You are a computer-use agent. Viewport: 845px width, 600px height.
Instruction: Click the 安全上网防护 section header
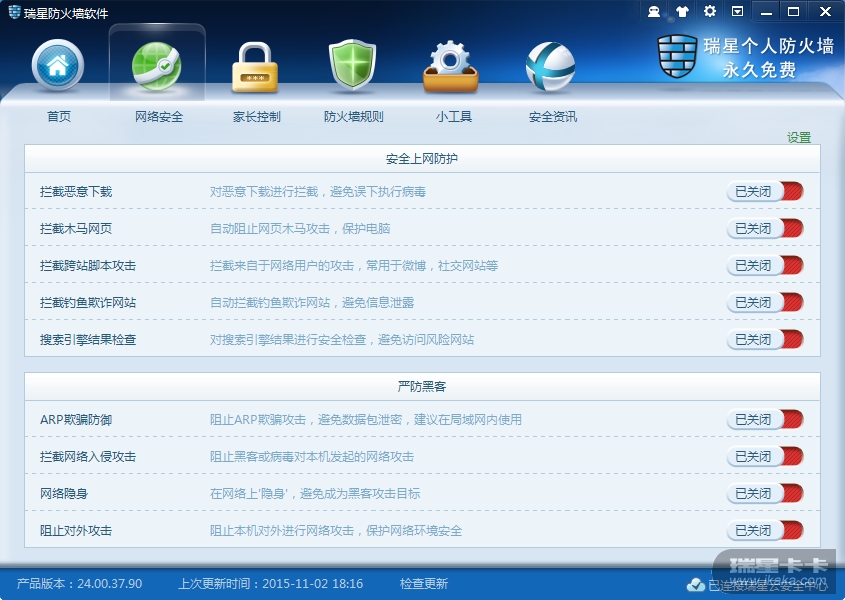[x=422, y=158]
